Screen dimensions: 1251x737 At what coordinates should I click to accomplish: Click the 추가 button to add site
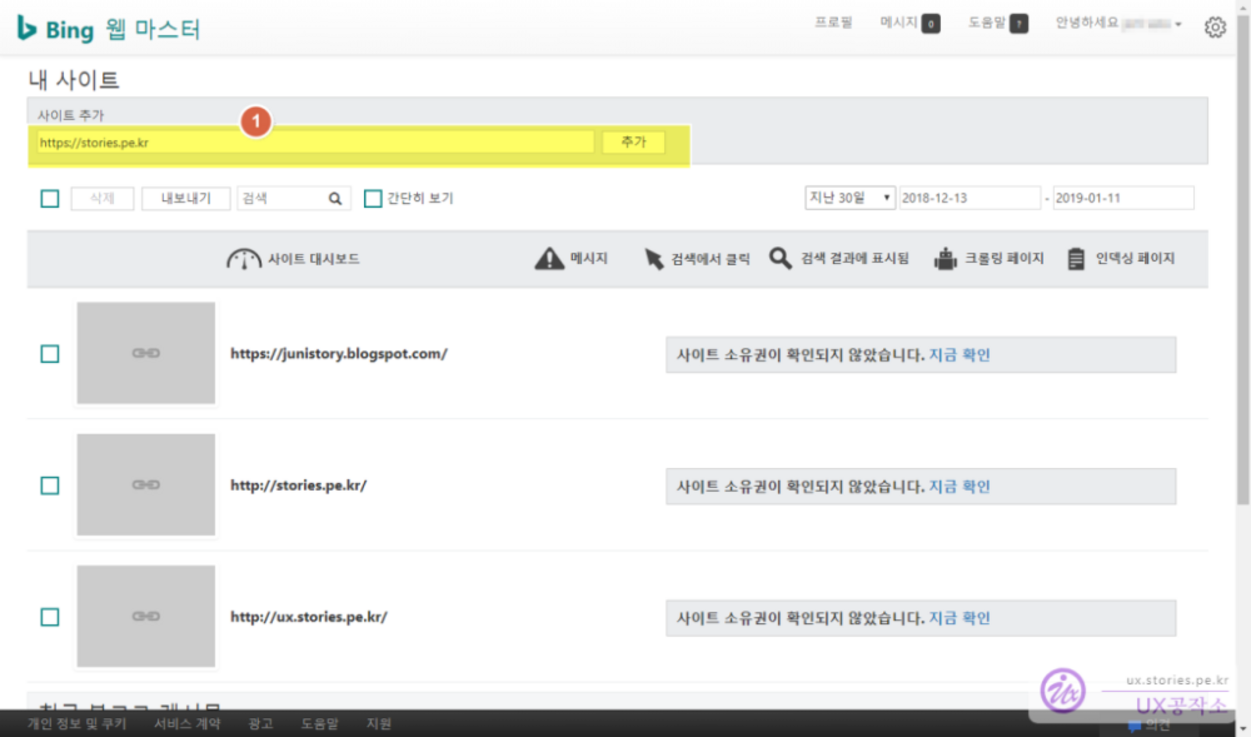[x=633, y=142]
